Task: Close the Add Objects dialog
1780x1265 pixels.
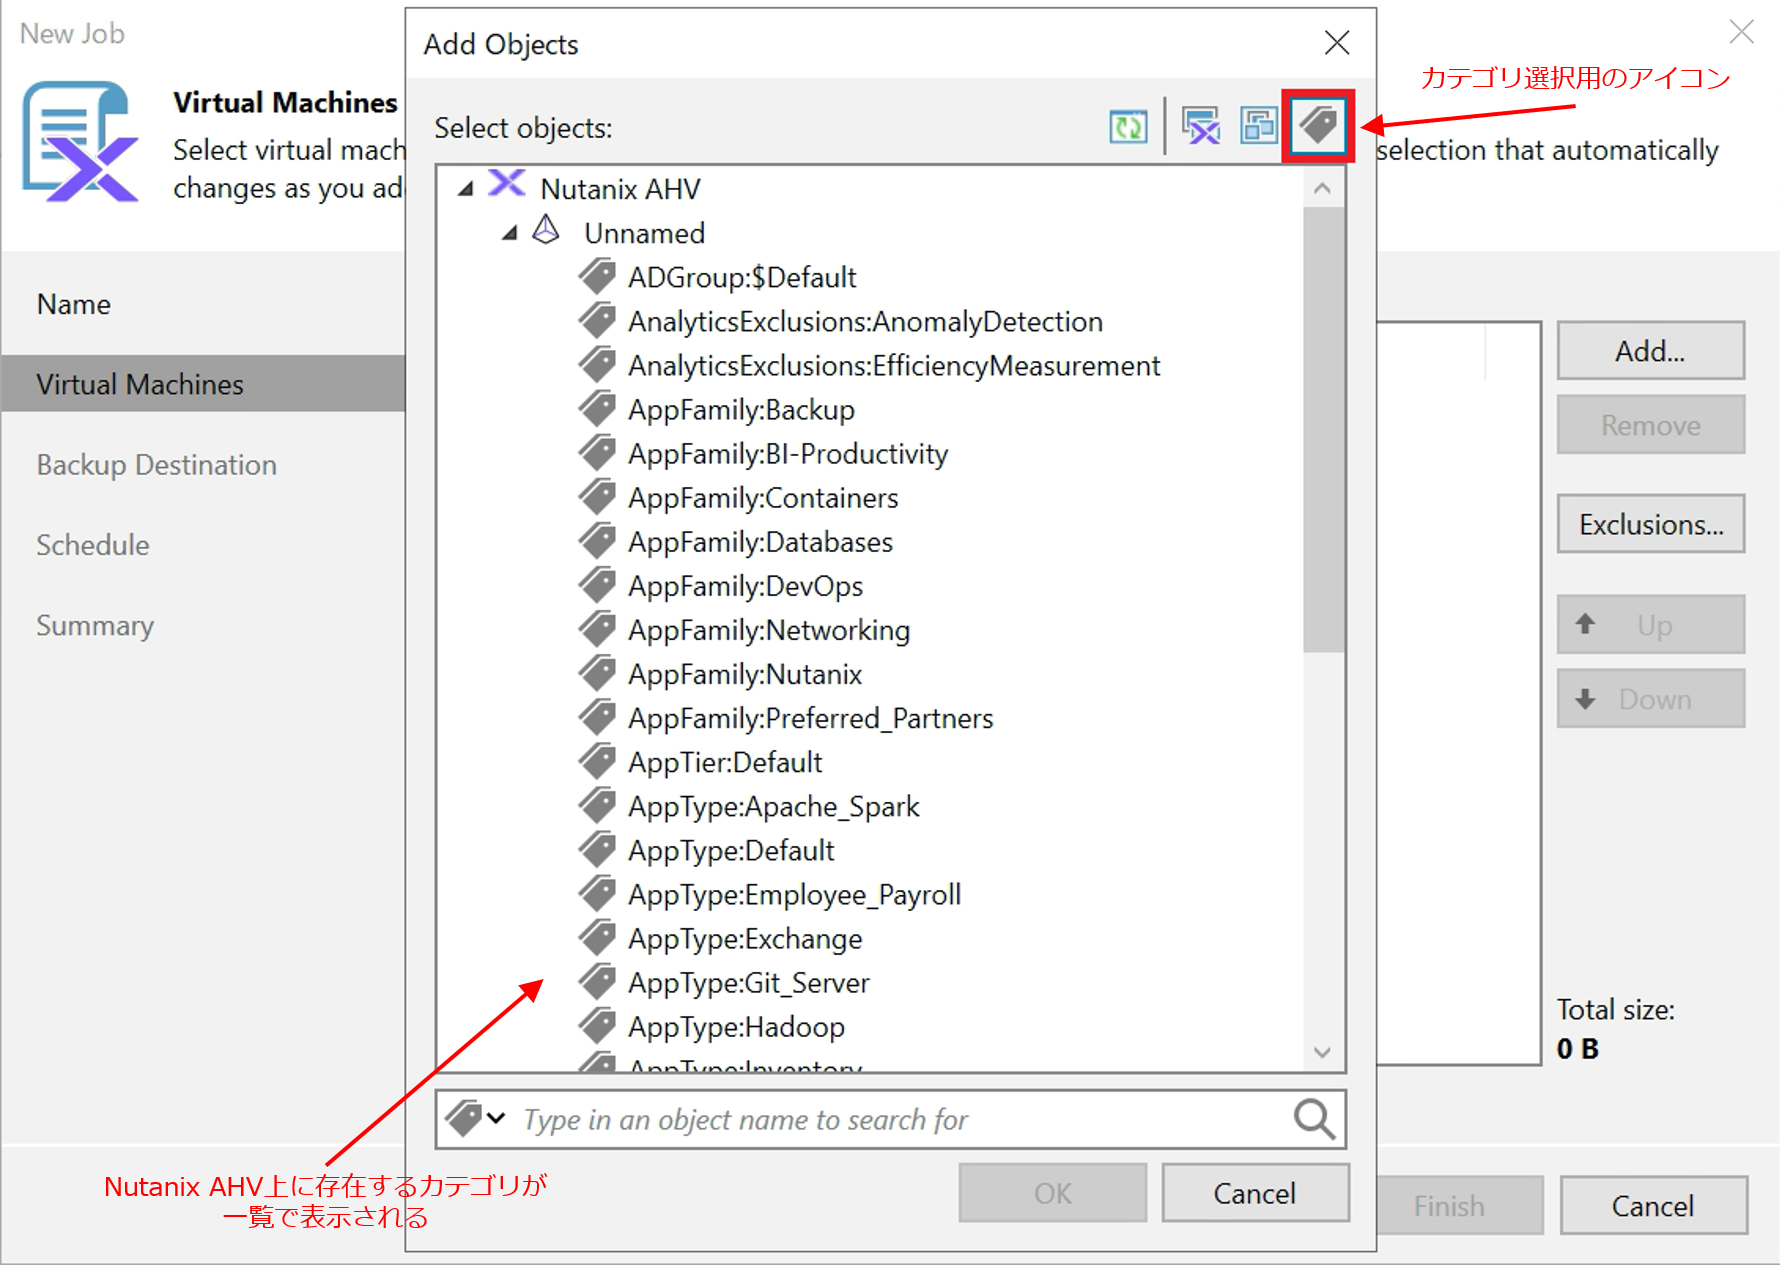Action: point(1336,42)
